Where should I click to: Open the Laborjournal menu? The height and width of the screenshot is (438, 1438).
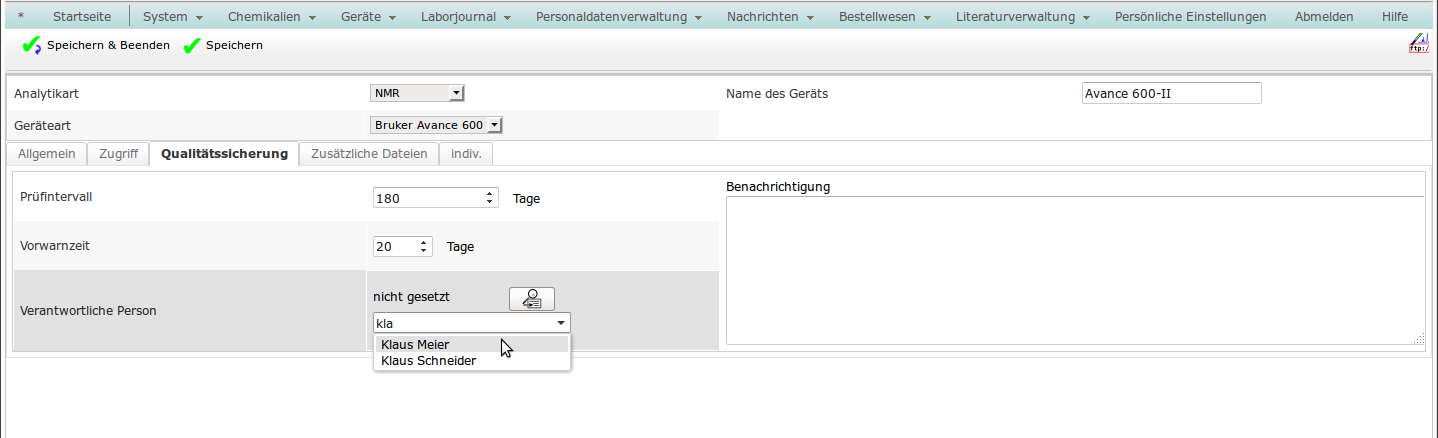point(466,17)
